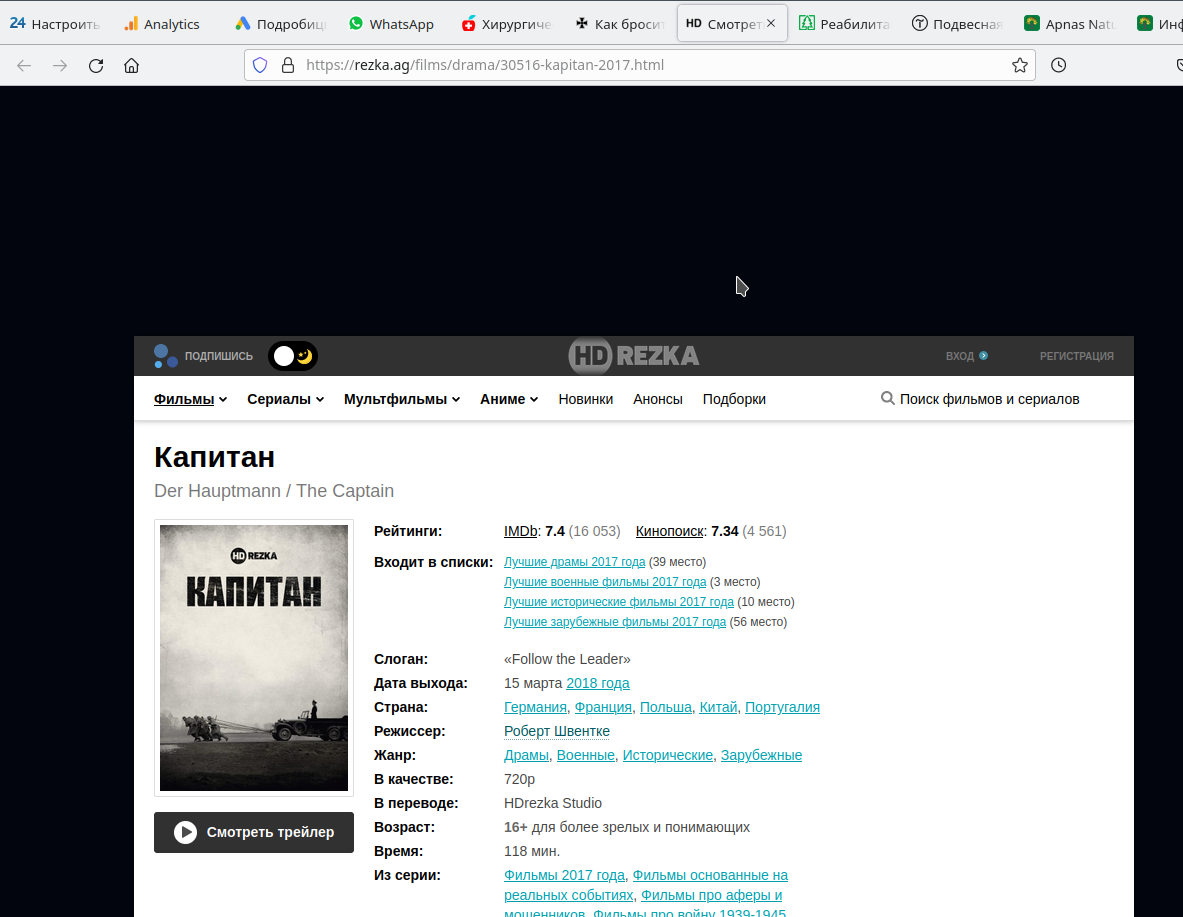Open the Новинки menu item
Viewport: 1183px width, 917px height.
[585, 399]
